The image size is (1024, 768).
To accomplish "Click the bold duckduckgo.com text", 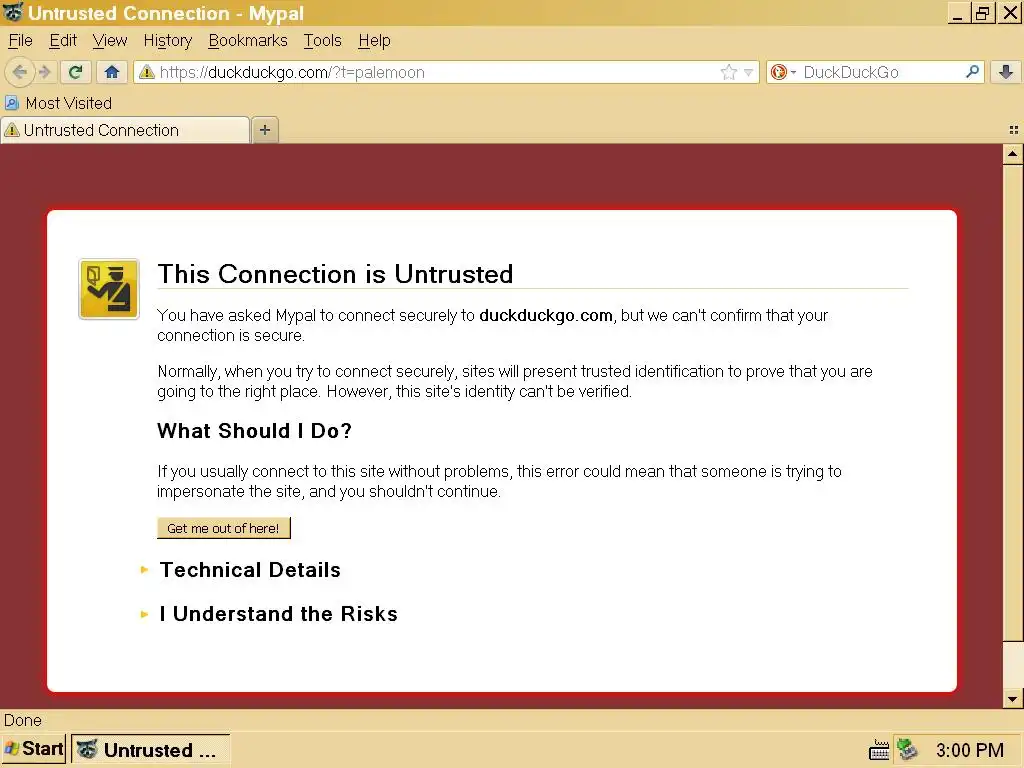I will 546,315.
